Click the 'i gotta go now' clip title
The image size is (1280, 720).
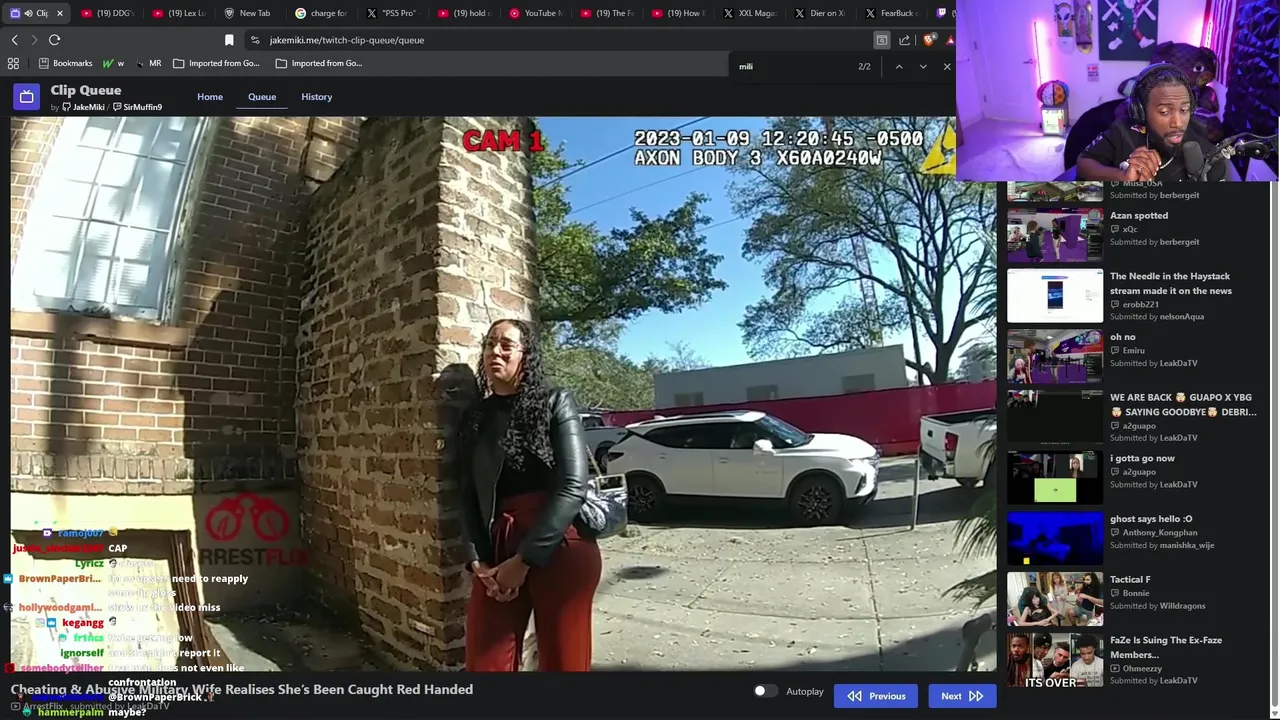point(1142,458)
